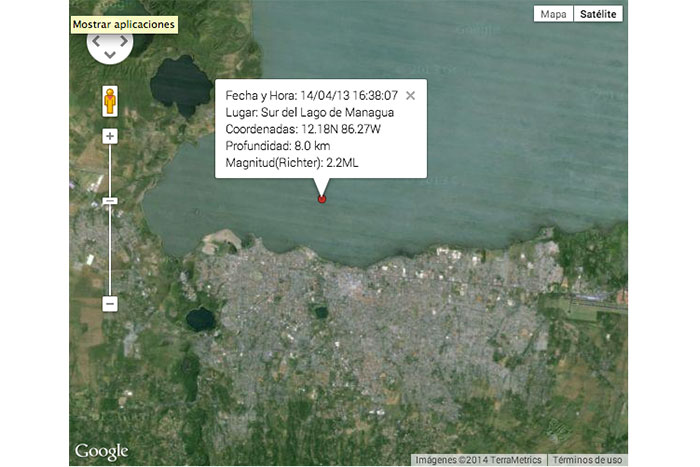The width and height of the screenshot is (700, 467).
Task: Zoom out with the minus button
Action: pyautogui.click(x=110, y=303)
